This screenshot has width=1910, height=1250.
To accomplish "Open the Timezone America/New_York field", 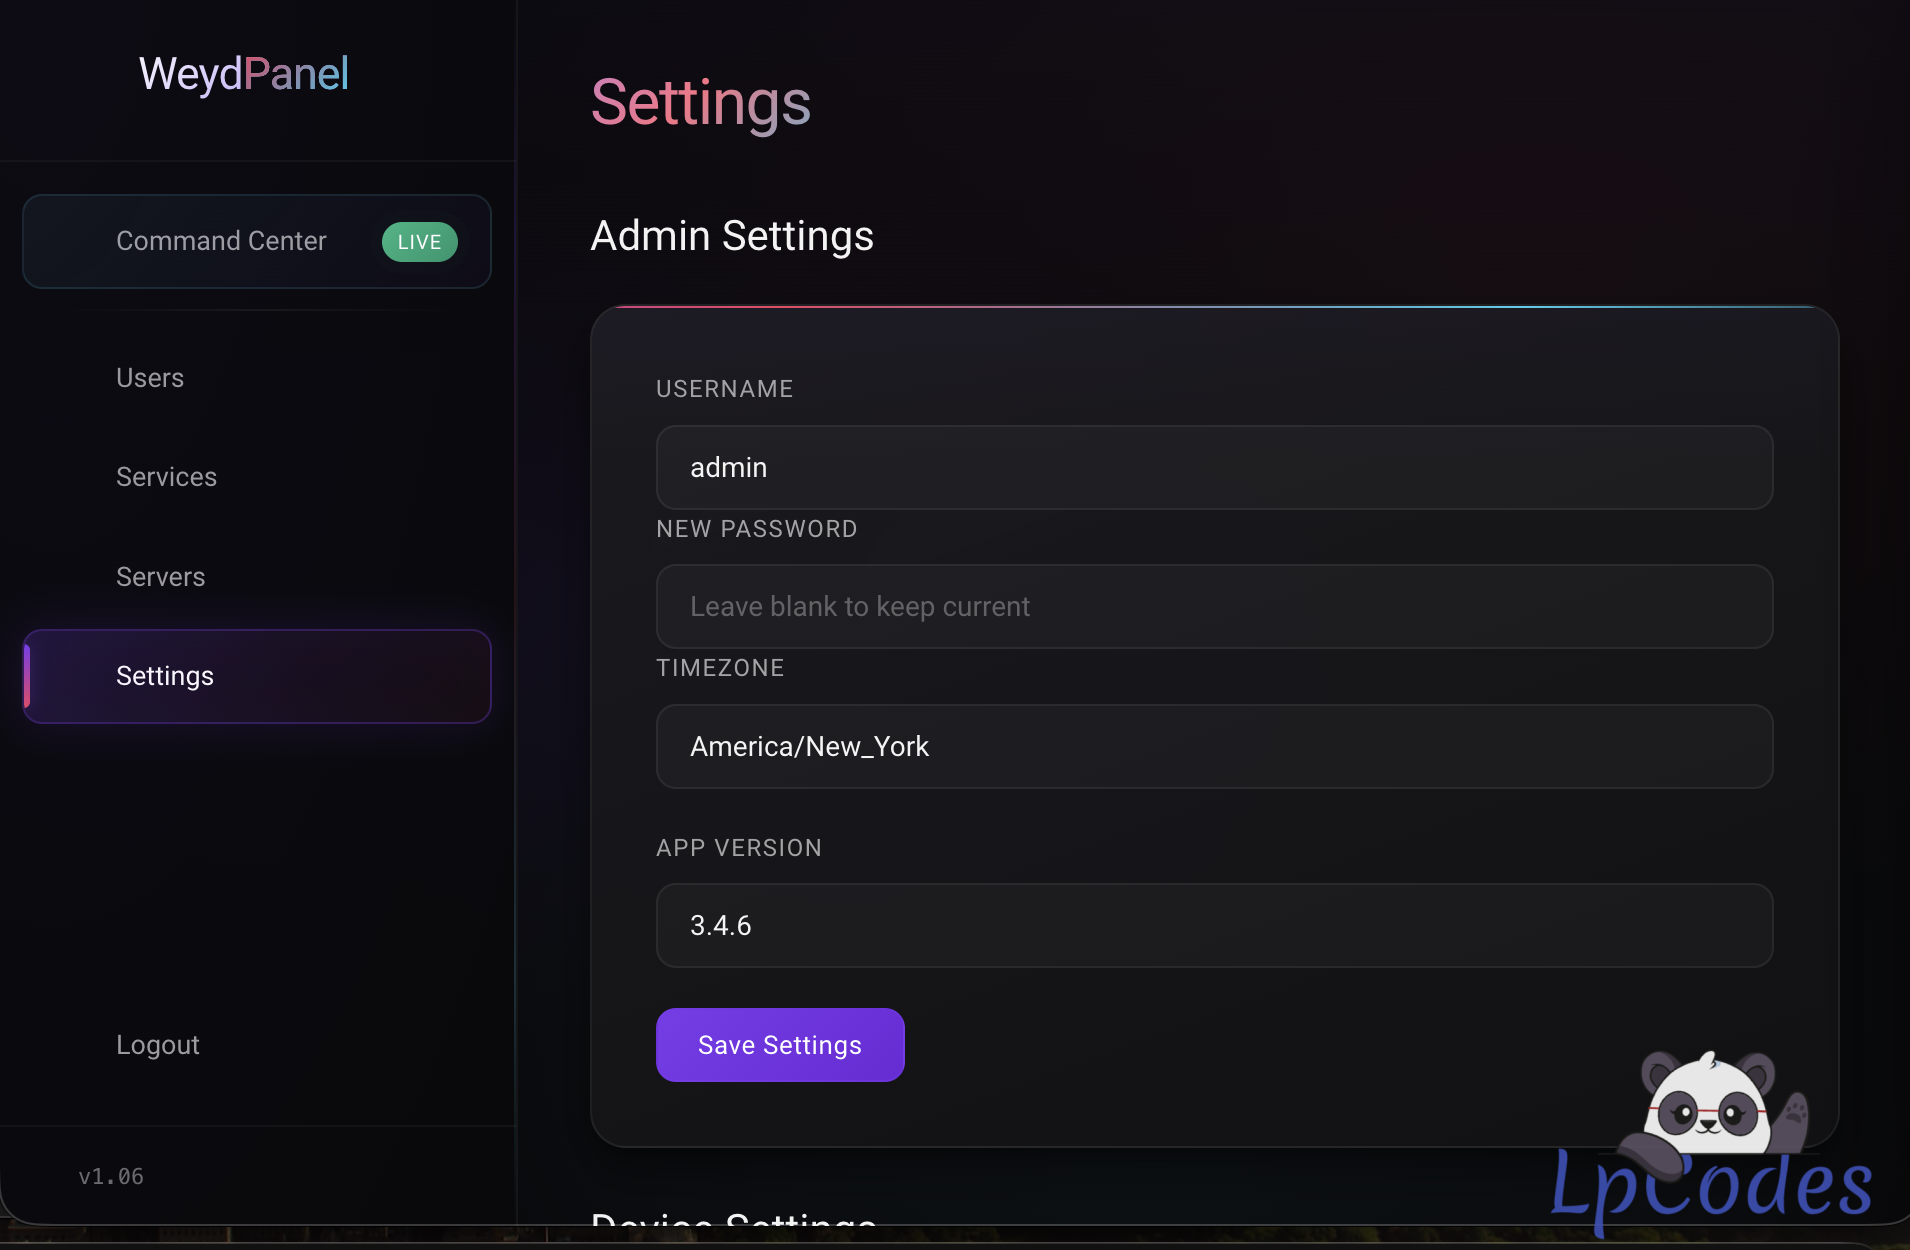I will pyautogui.click(x=1214, y=746).
